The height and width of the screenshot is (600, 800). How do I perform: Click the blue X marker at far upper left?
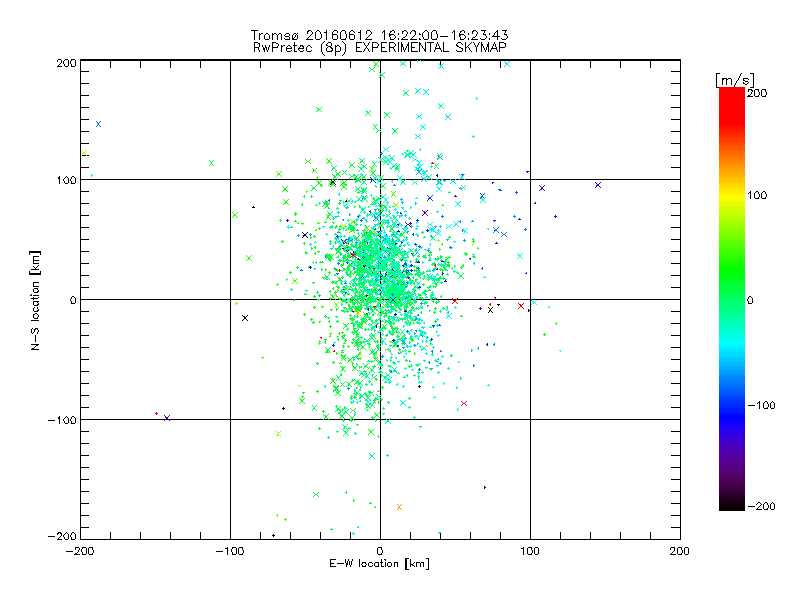(98, 124)
